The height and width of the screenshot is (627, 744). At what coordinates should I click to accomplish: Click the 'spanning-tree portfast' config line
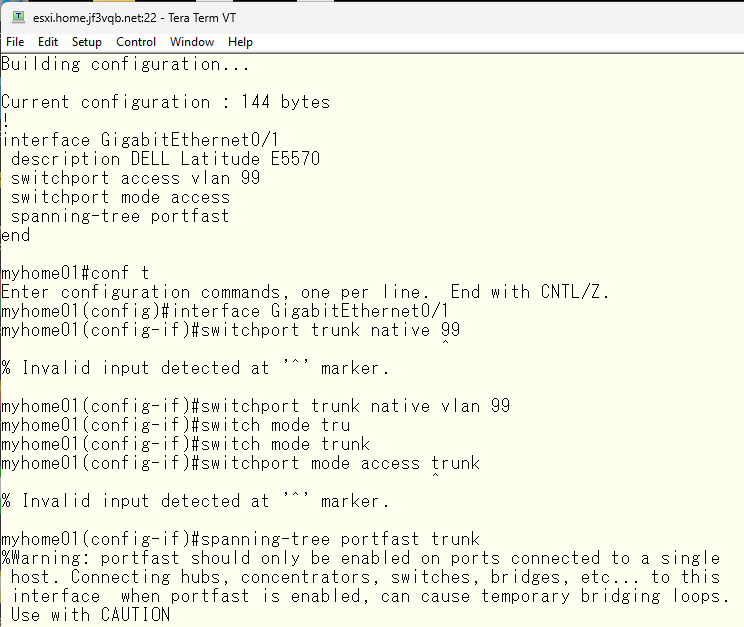coord(120,216)
